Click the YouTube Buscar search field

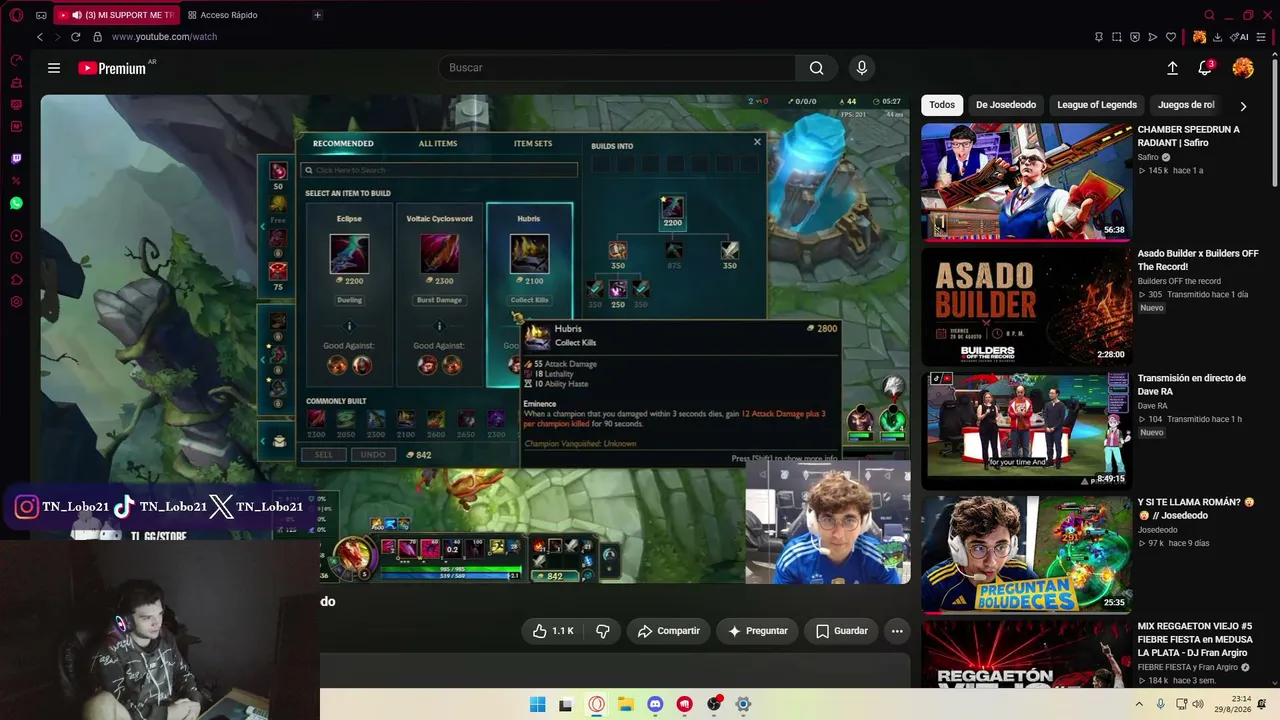pyautogui.click(x=617, y=68)
